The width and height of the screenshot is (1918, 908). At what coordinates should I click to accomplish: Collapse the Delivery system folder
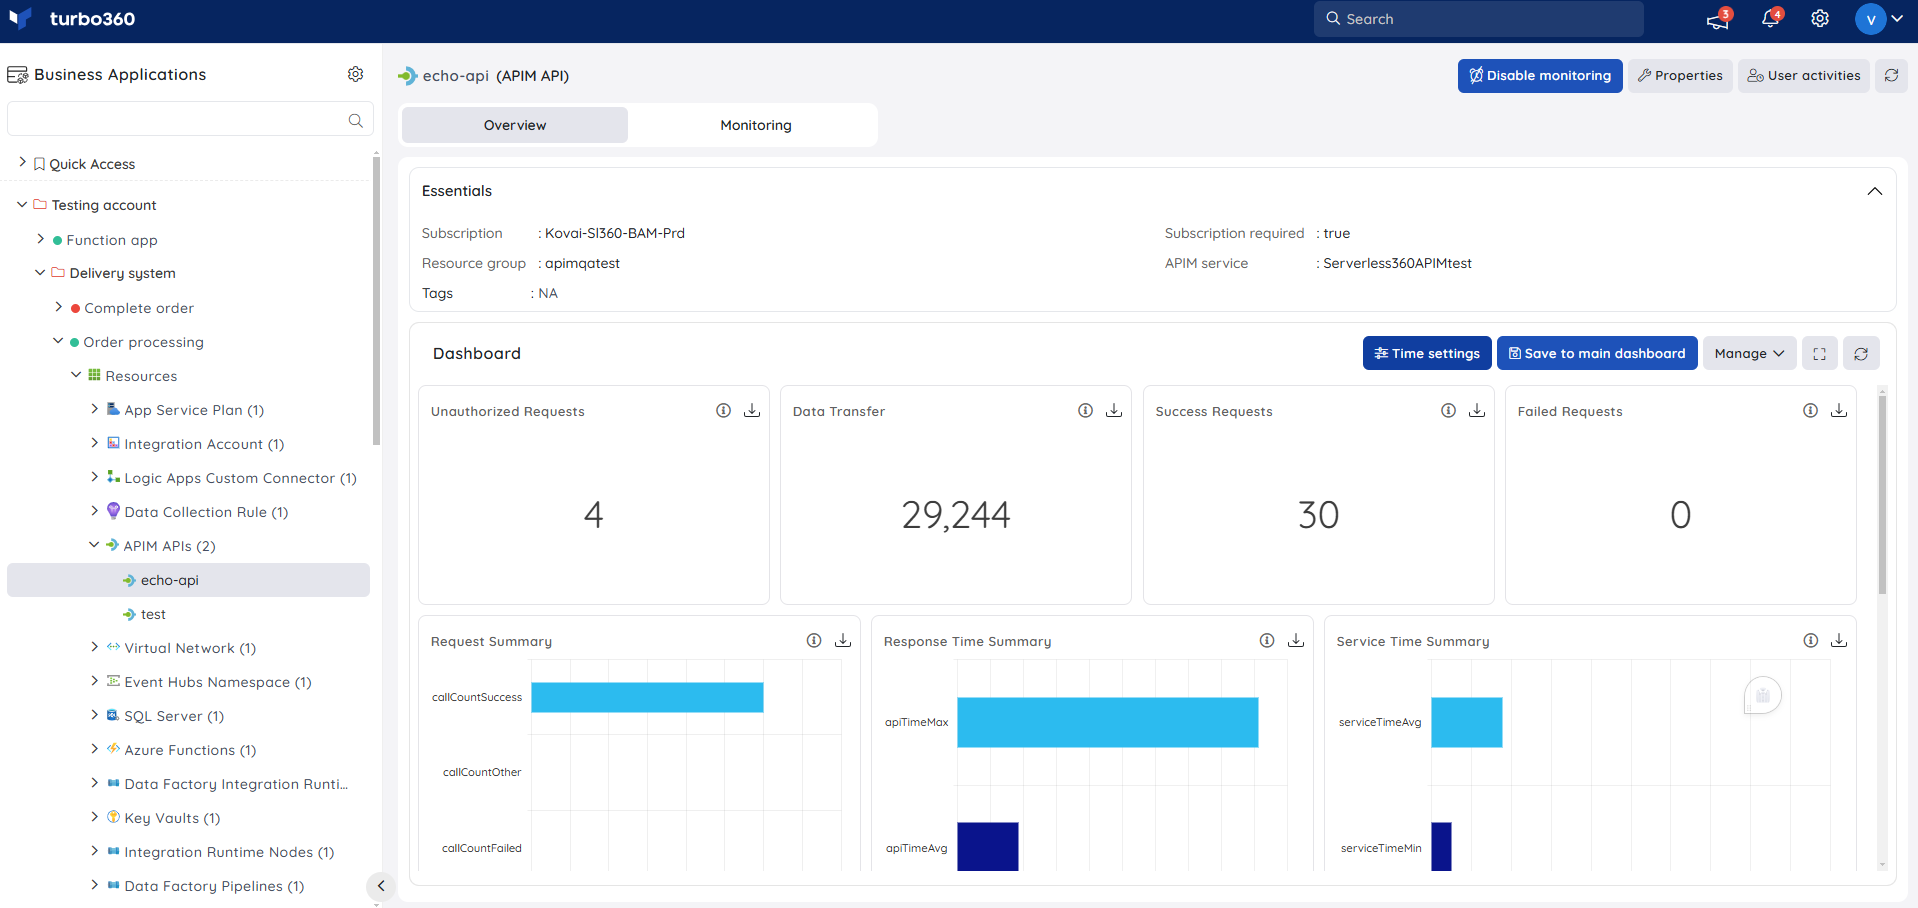click(x=40, y=272)
